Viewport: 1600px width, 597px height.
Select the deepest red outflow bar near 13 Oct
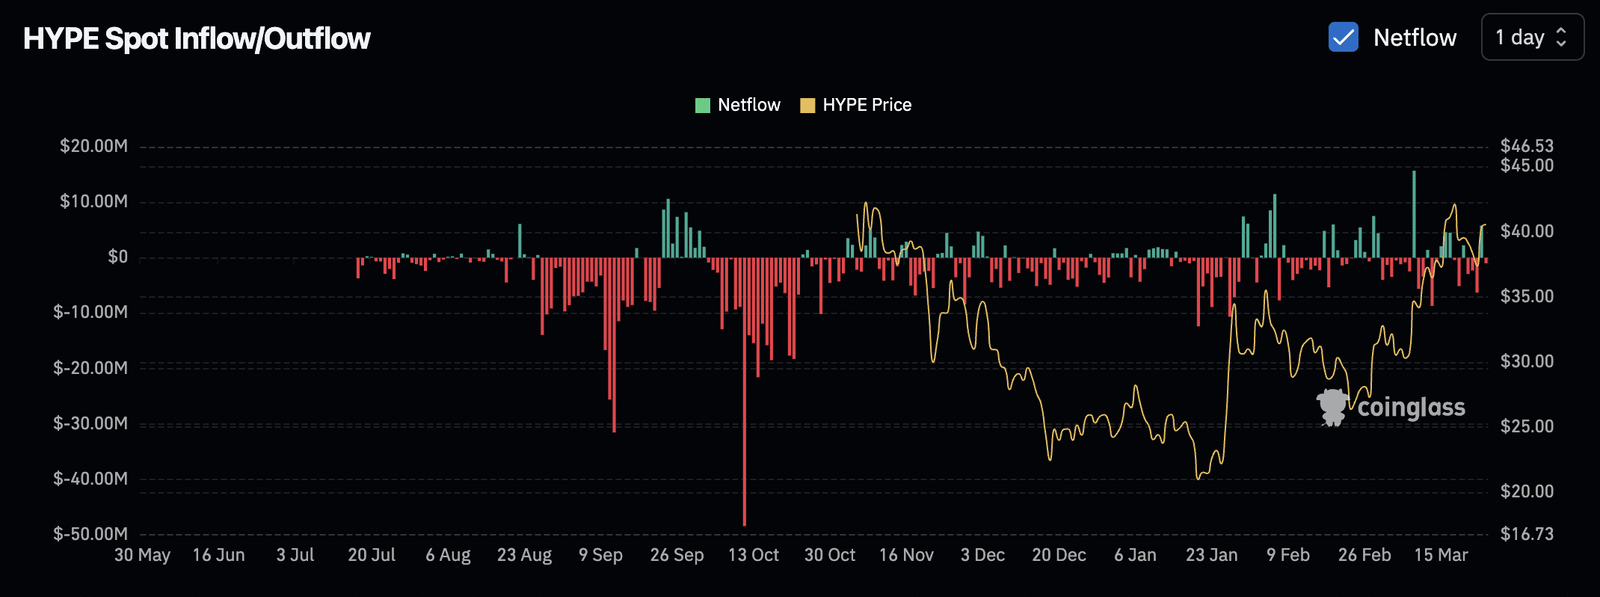click(744, 400)
